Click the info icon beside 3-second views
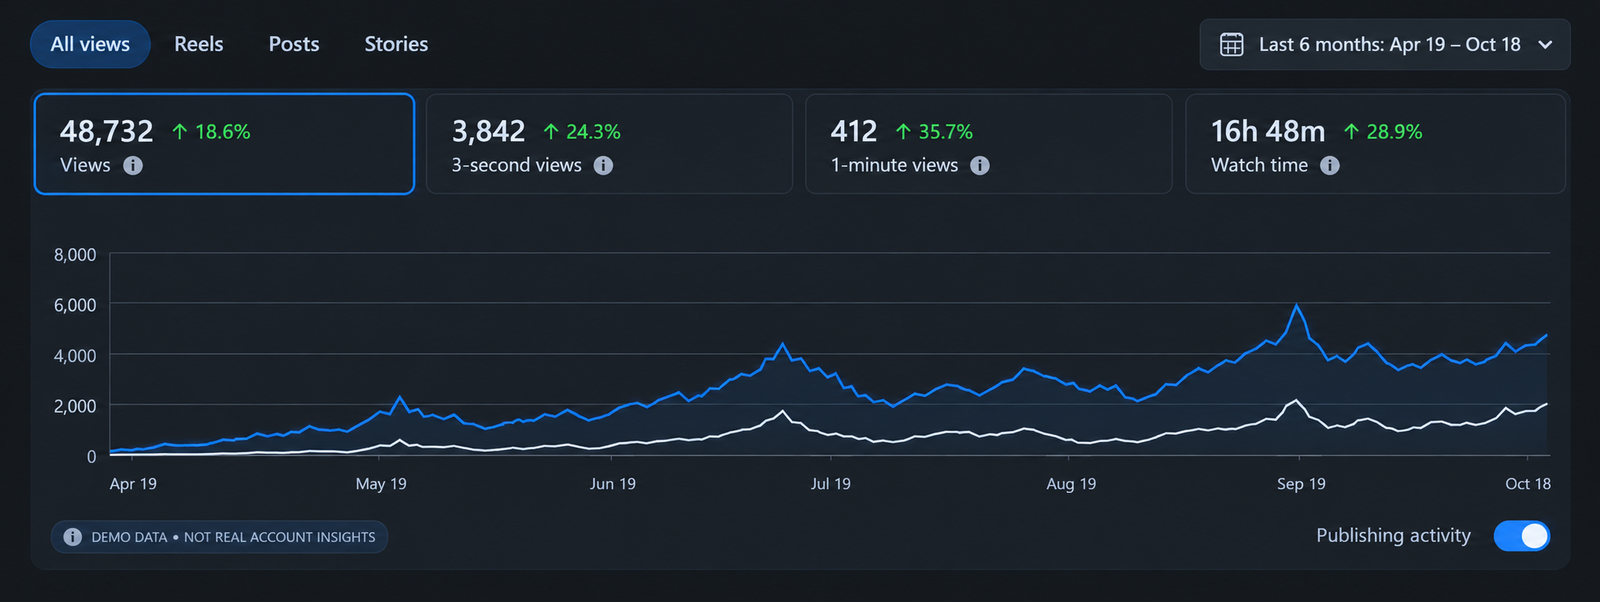This screenshot has width=1600, height=602. 603,166
